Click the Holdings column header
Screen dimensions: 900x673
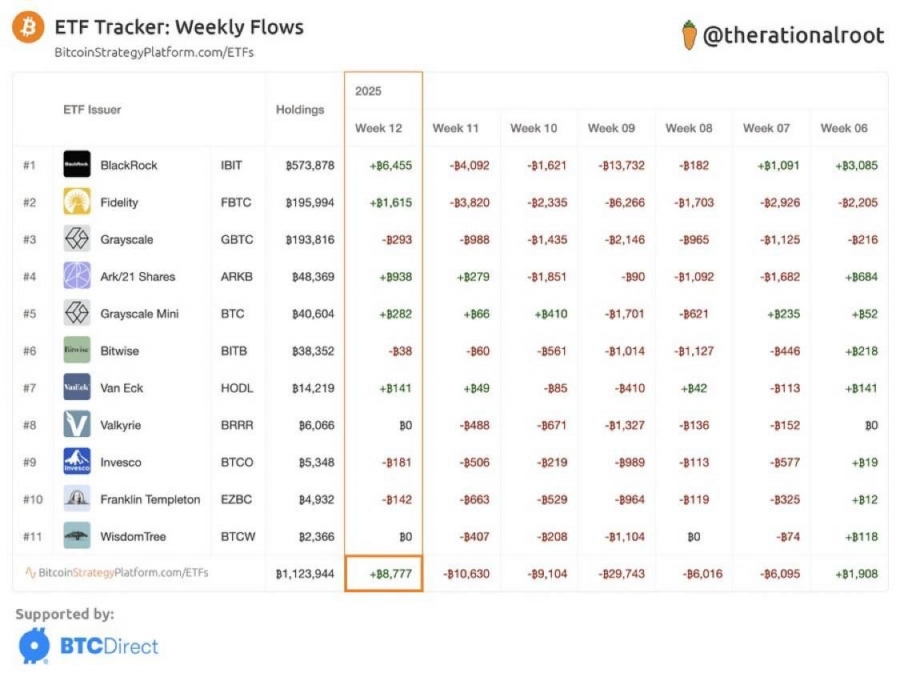(300, 110)
